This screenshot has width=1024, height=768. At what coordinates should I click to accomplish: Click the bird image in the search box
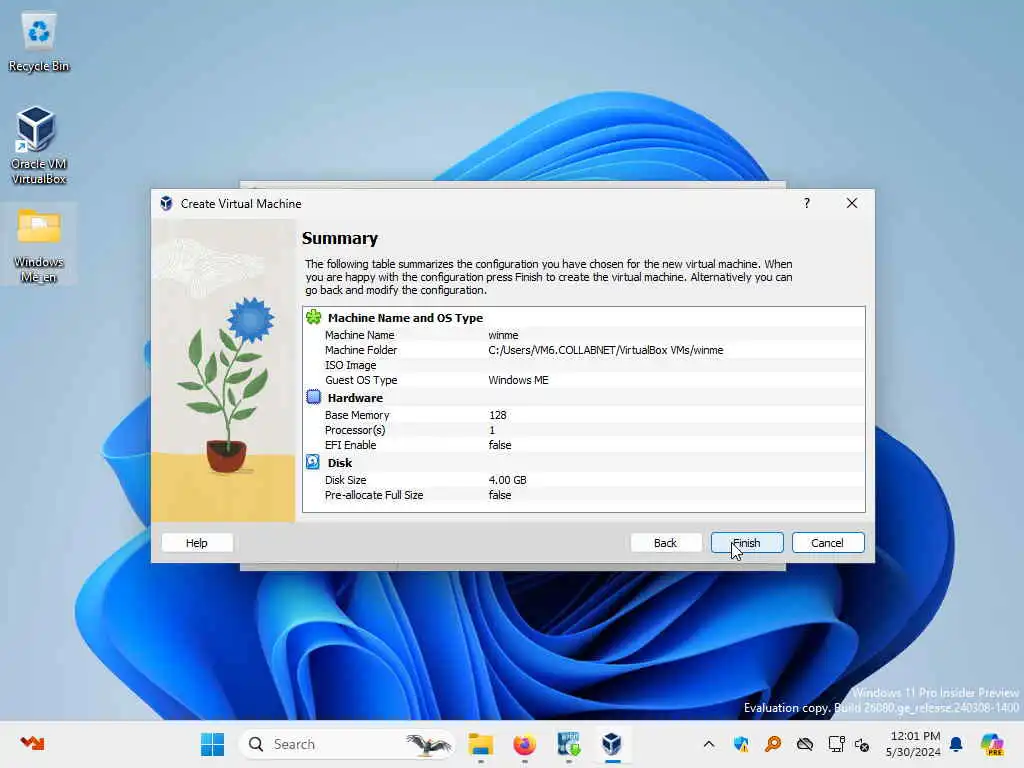tap(428, 744)
